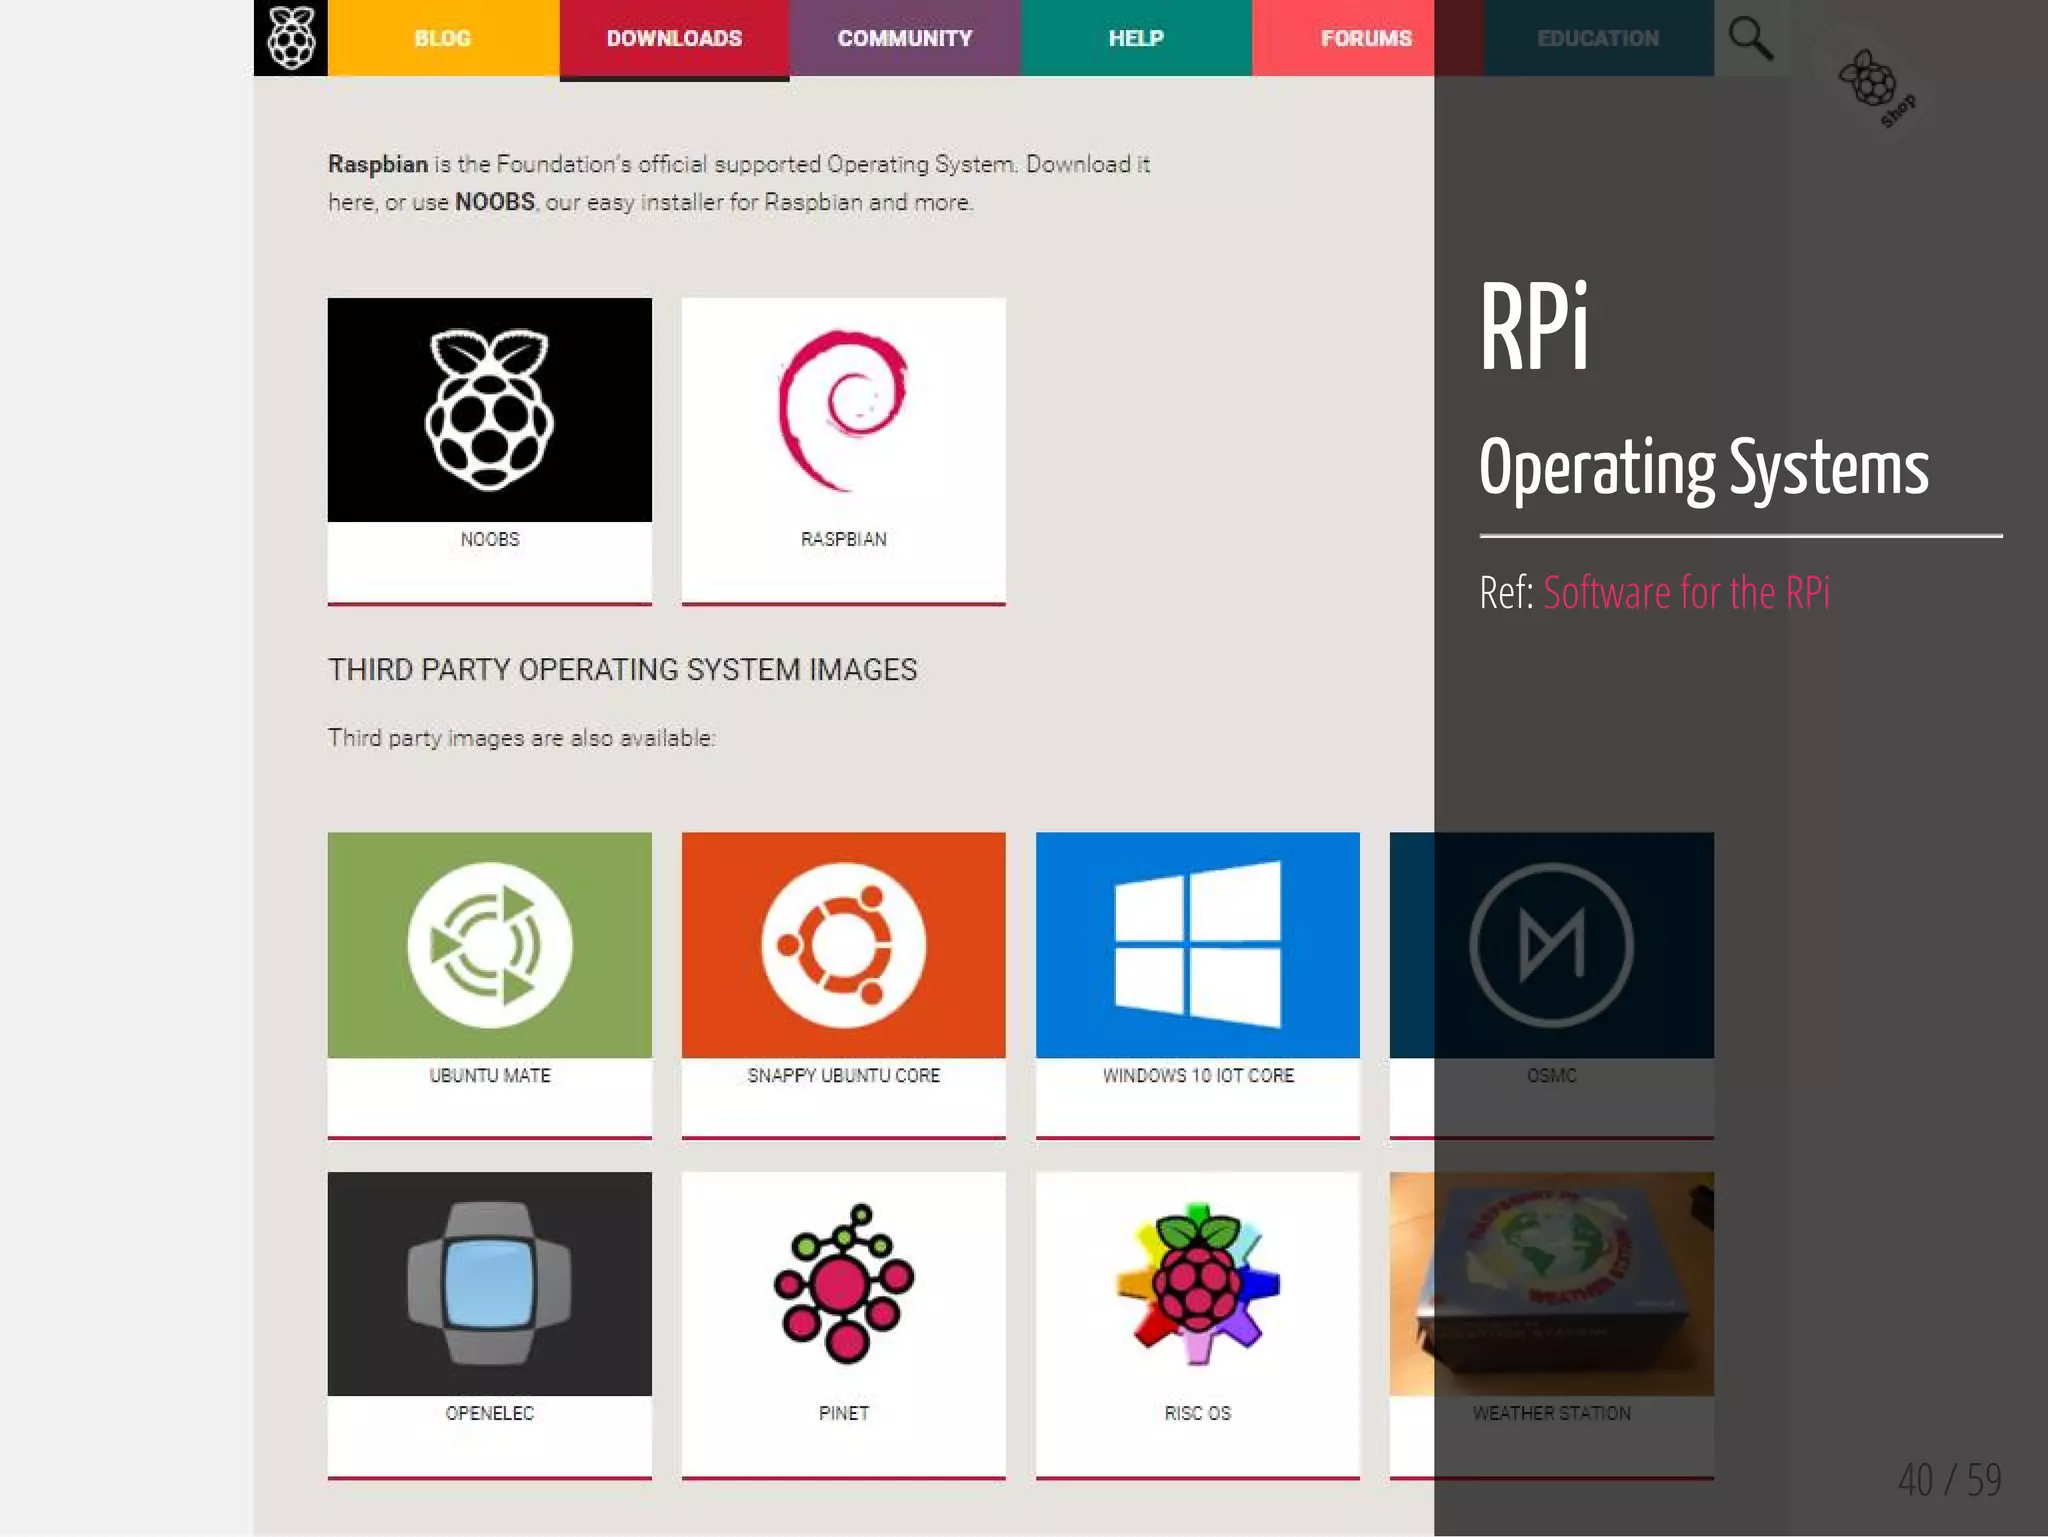Click the RASPBIAN caption label
The height and width of the screenshot is (1537, 2048).
pyautogui.click(x=844, y=539)
